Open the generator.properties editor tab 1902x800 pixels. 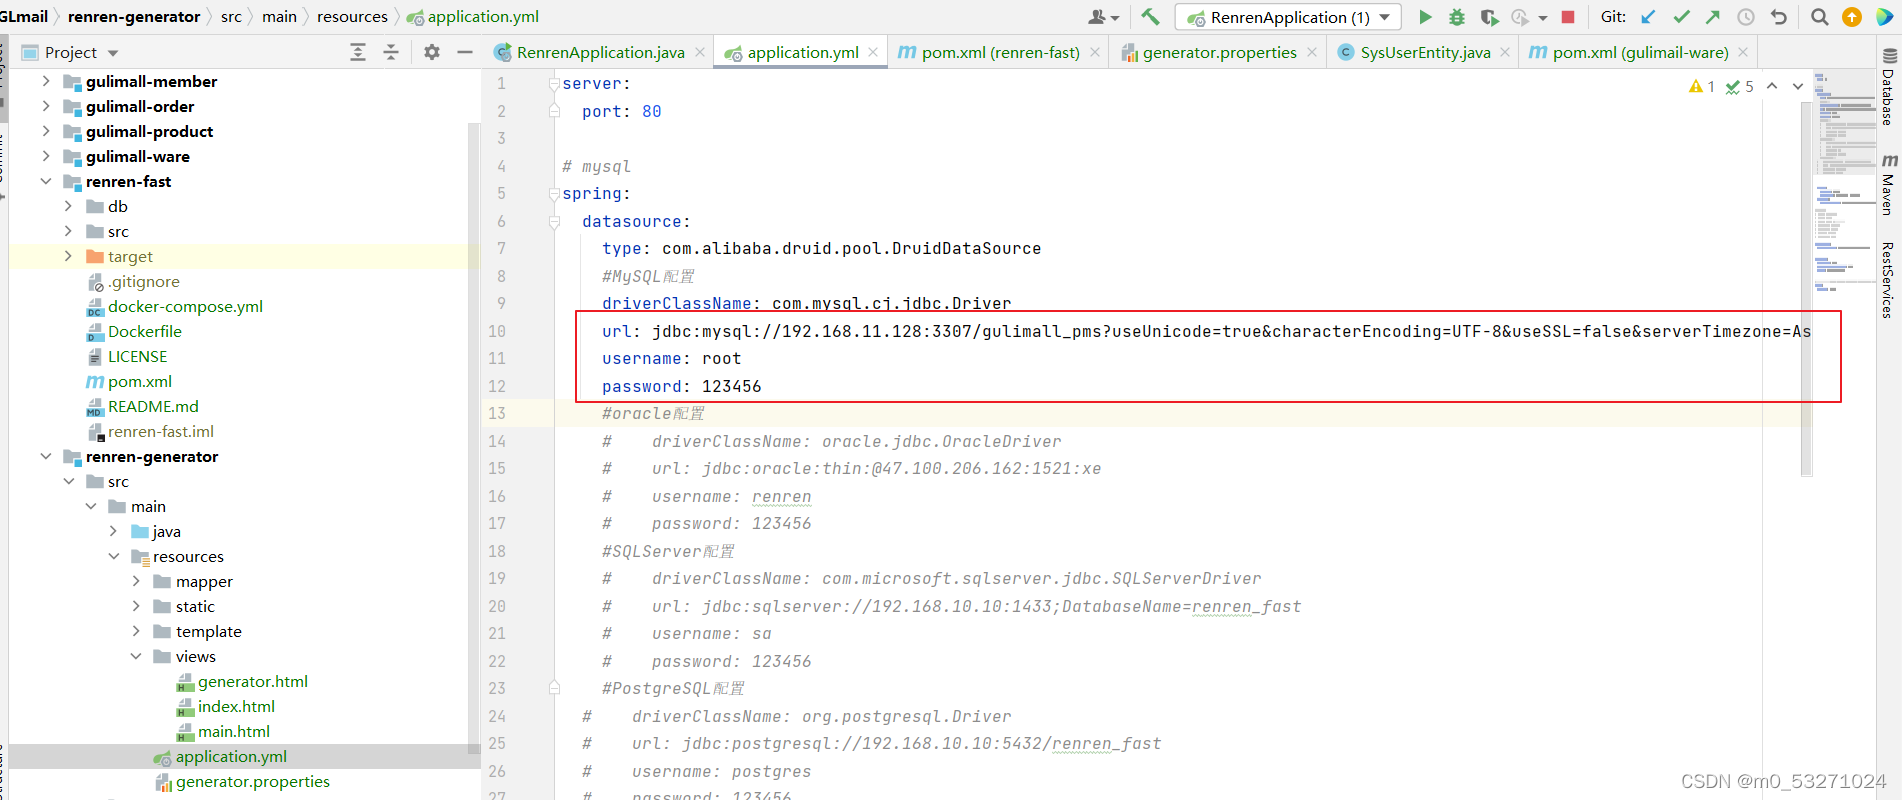1219,52
